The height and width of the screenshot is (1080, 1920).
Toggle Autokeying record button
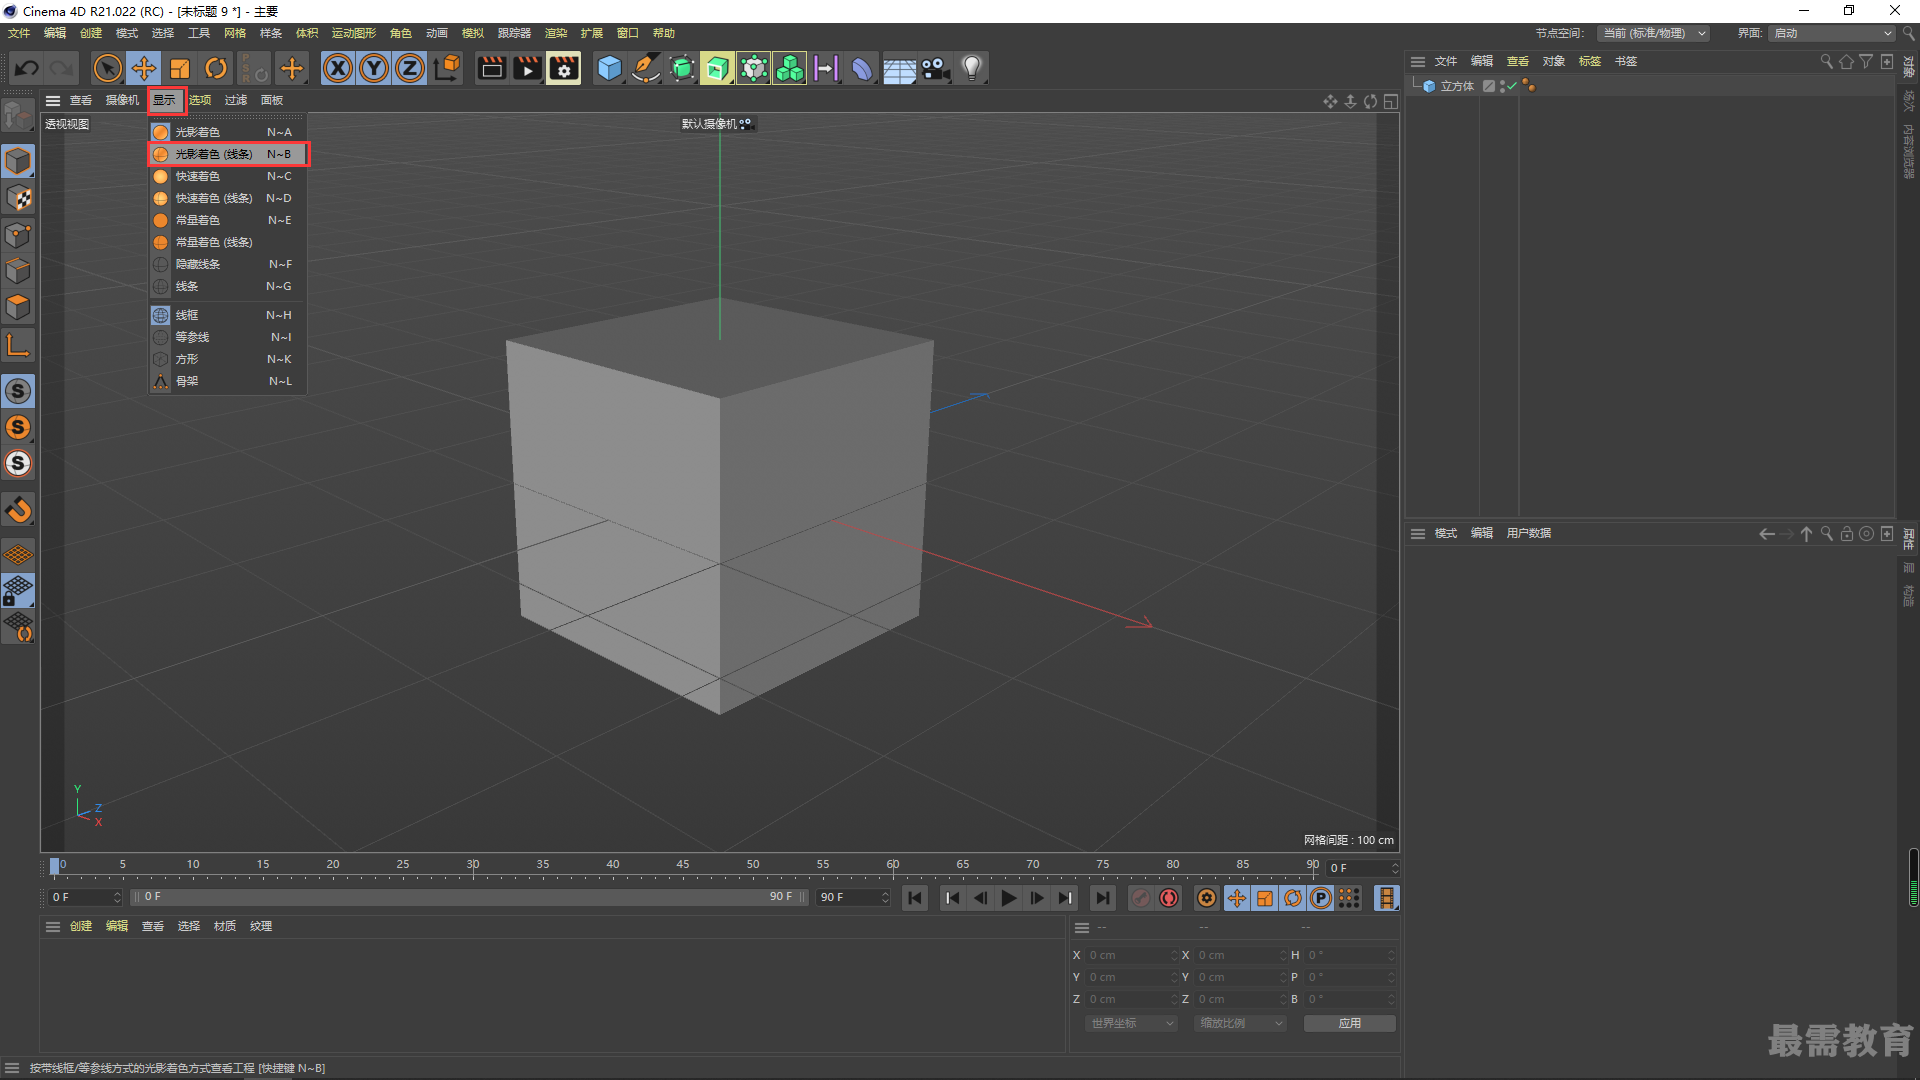tap(1169, 898)
